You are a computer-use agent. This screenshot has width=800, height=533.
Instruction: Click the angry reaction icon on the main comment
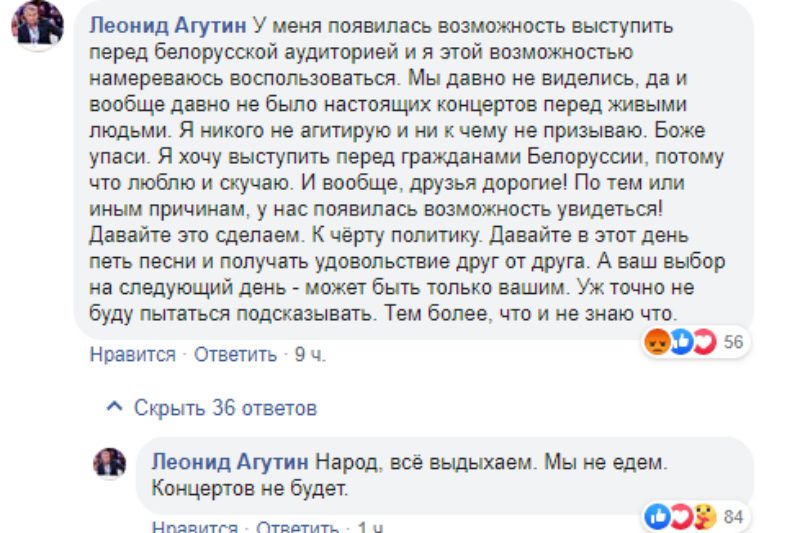(x=658, y=342)
